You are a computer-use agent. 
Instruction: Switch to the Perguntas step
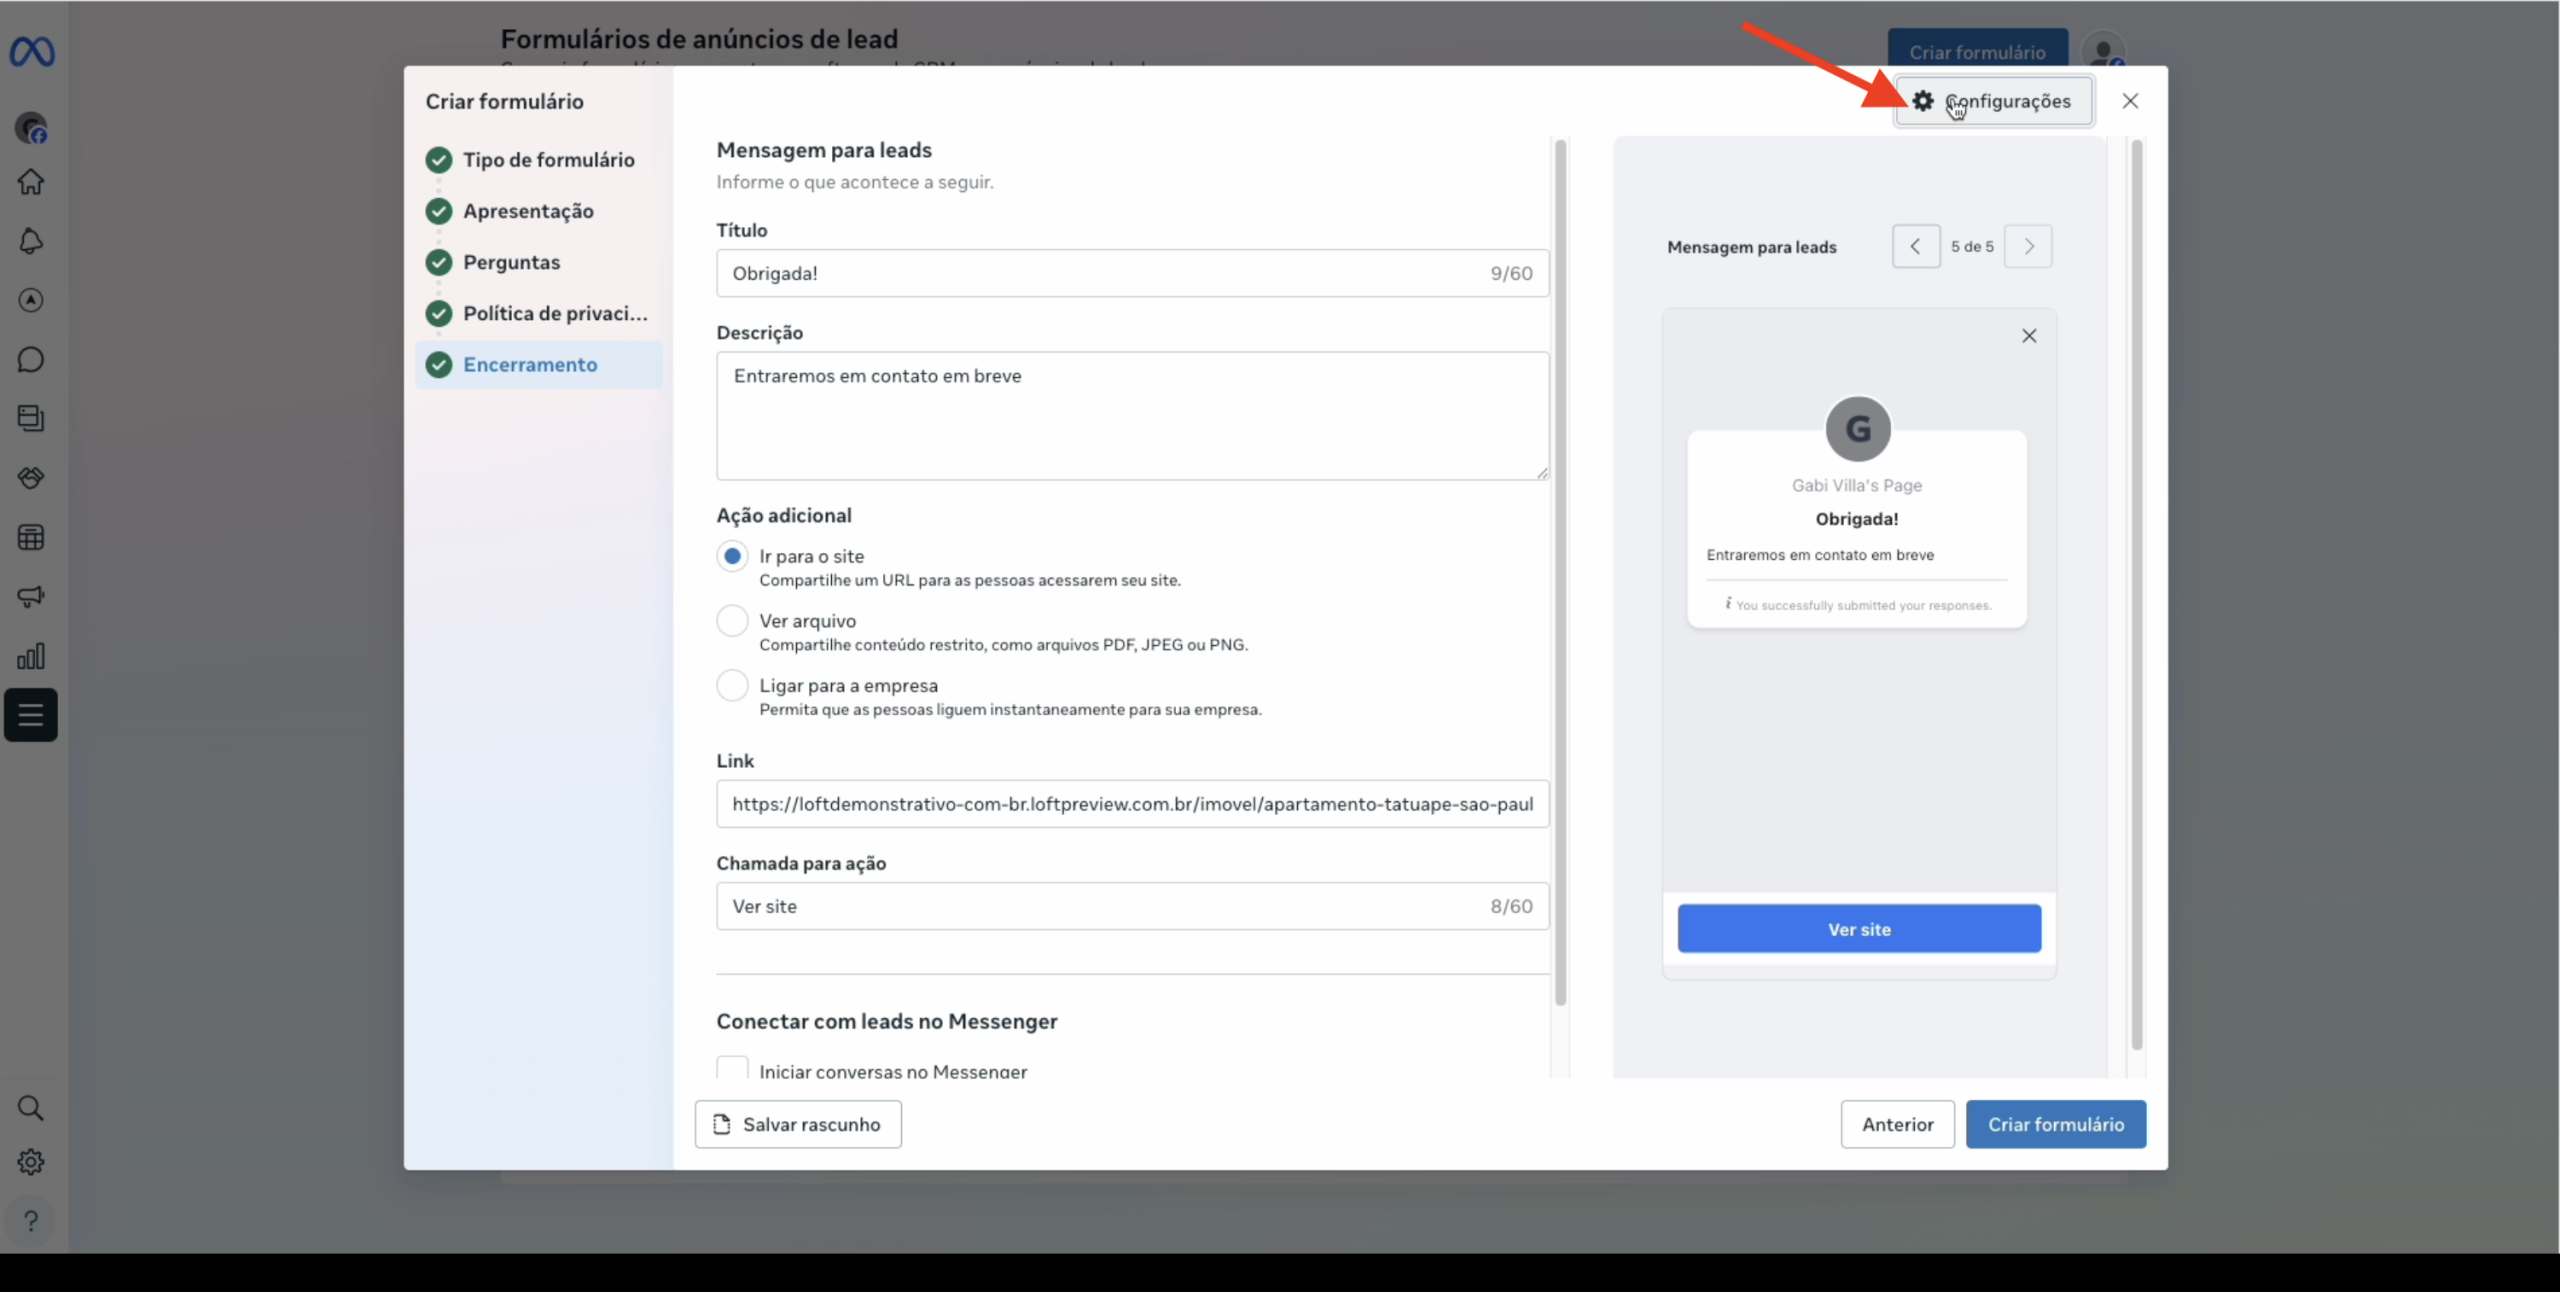coord(511,262)
